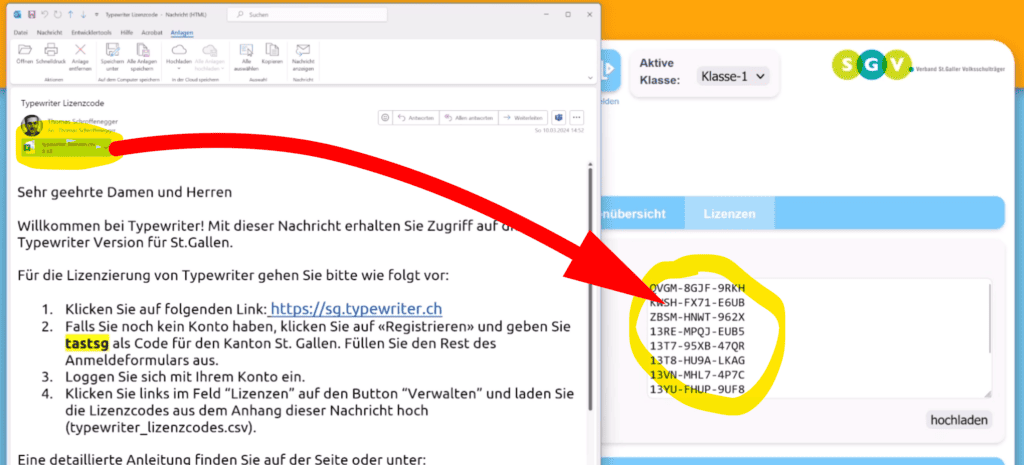
Task: Click the Alle Anlagen speichern icon
Action: click(142, 50)
